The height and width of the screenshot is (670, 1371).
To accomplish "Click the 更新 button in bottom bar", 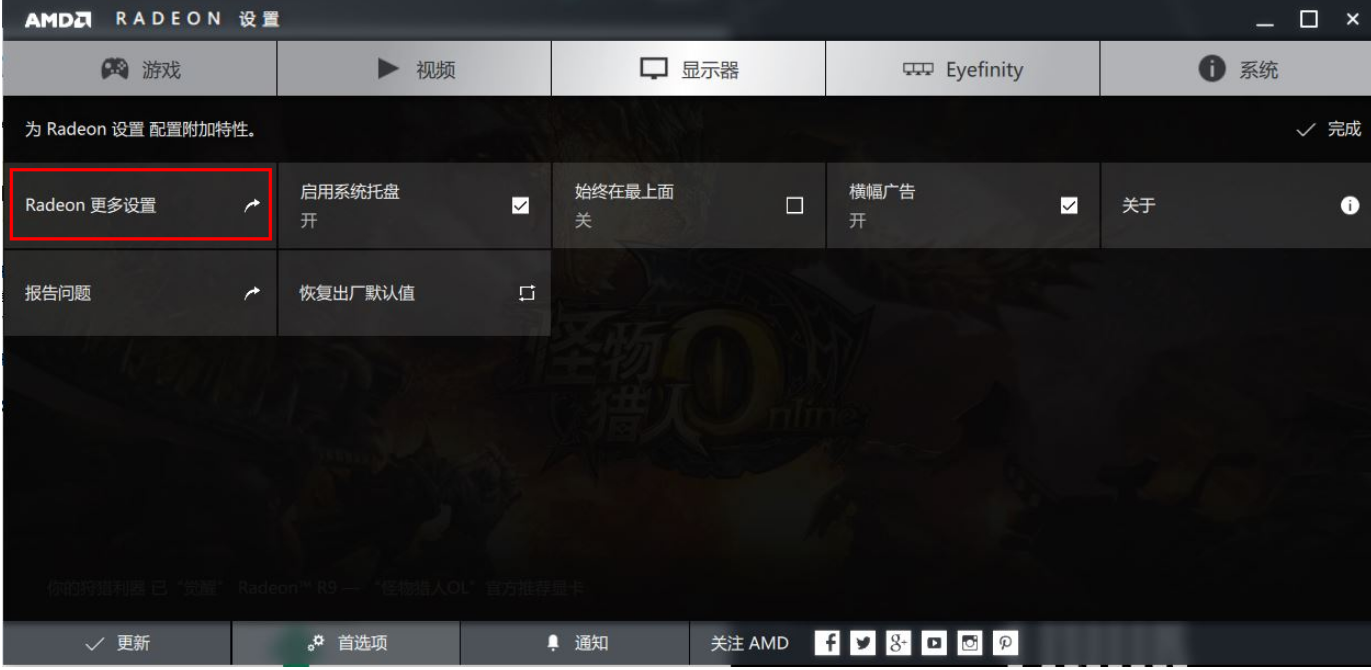I will (117, 643).
